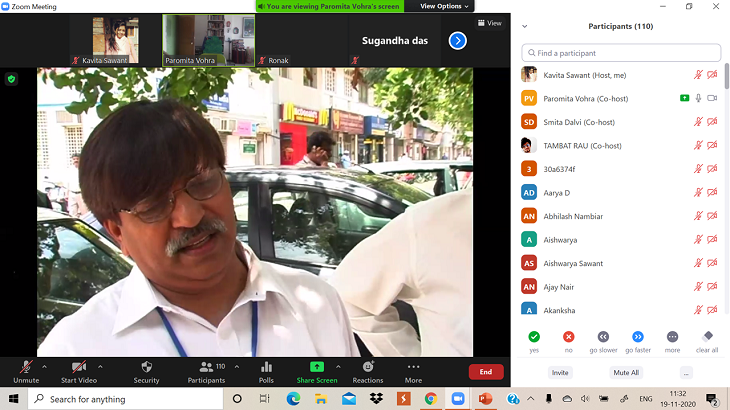The width and height of the screenshot is (730, 410).
Task: Collapse the Participants panel chevron
Action: click(525, 26)
